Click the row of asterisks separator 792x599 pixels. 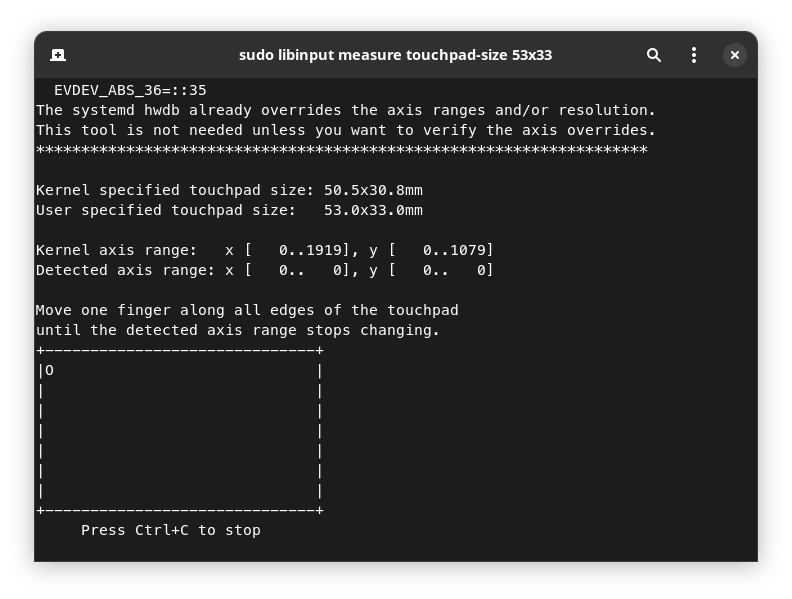pyautogui.click(x=341, y=150)
